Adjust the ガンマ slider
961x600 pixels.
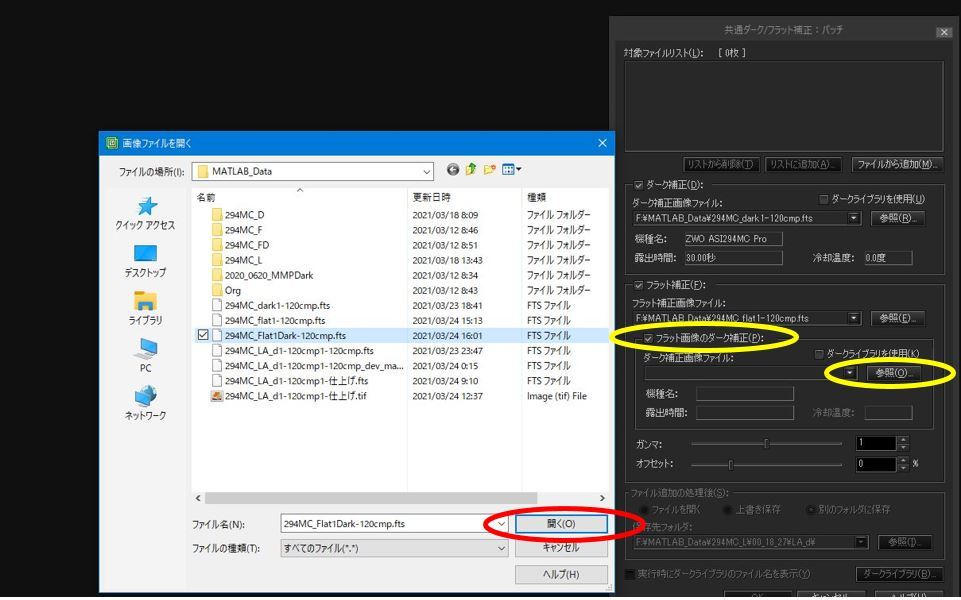(766, 443)
